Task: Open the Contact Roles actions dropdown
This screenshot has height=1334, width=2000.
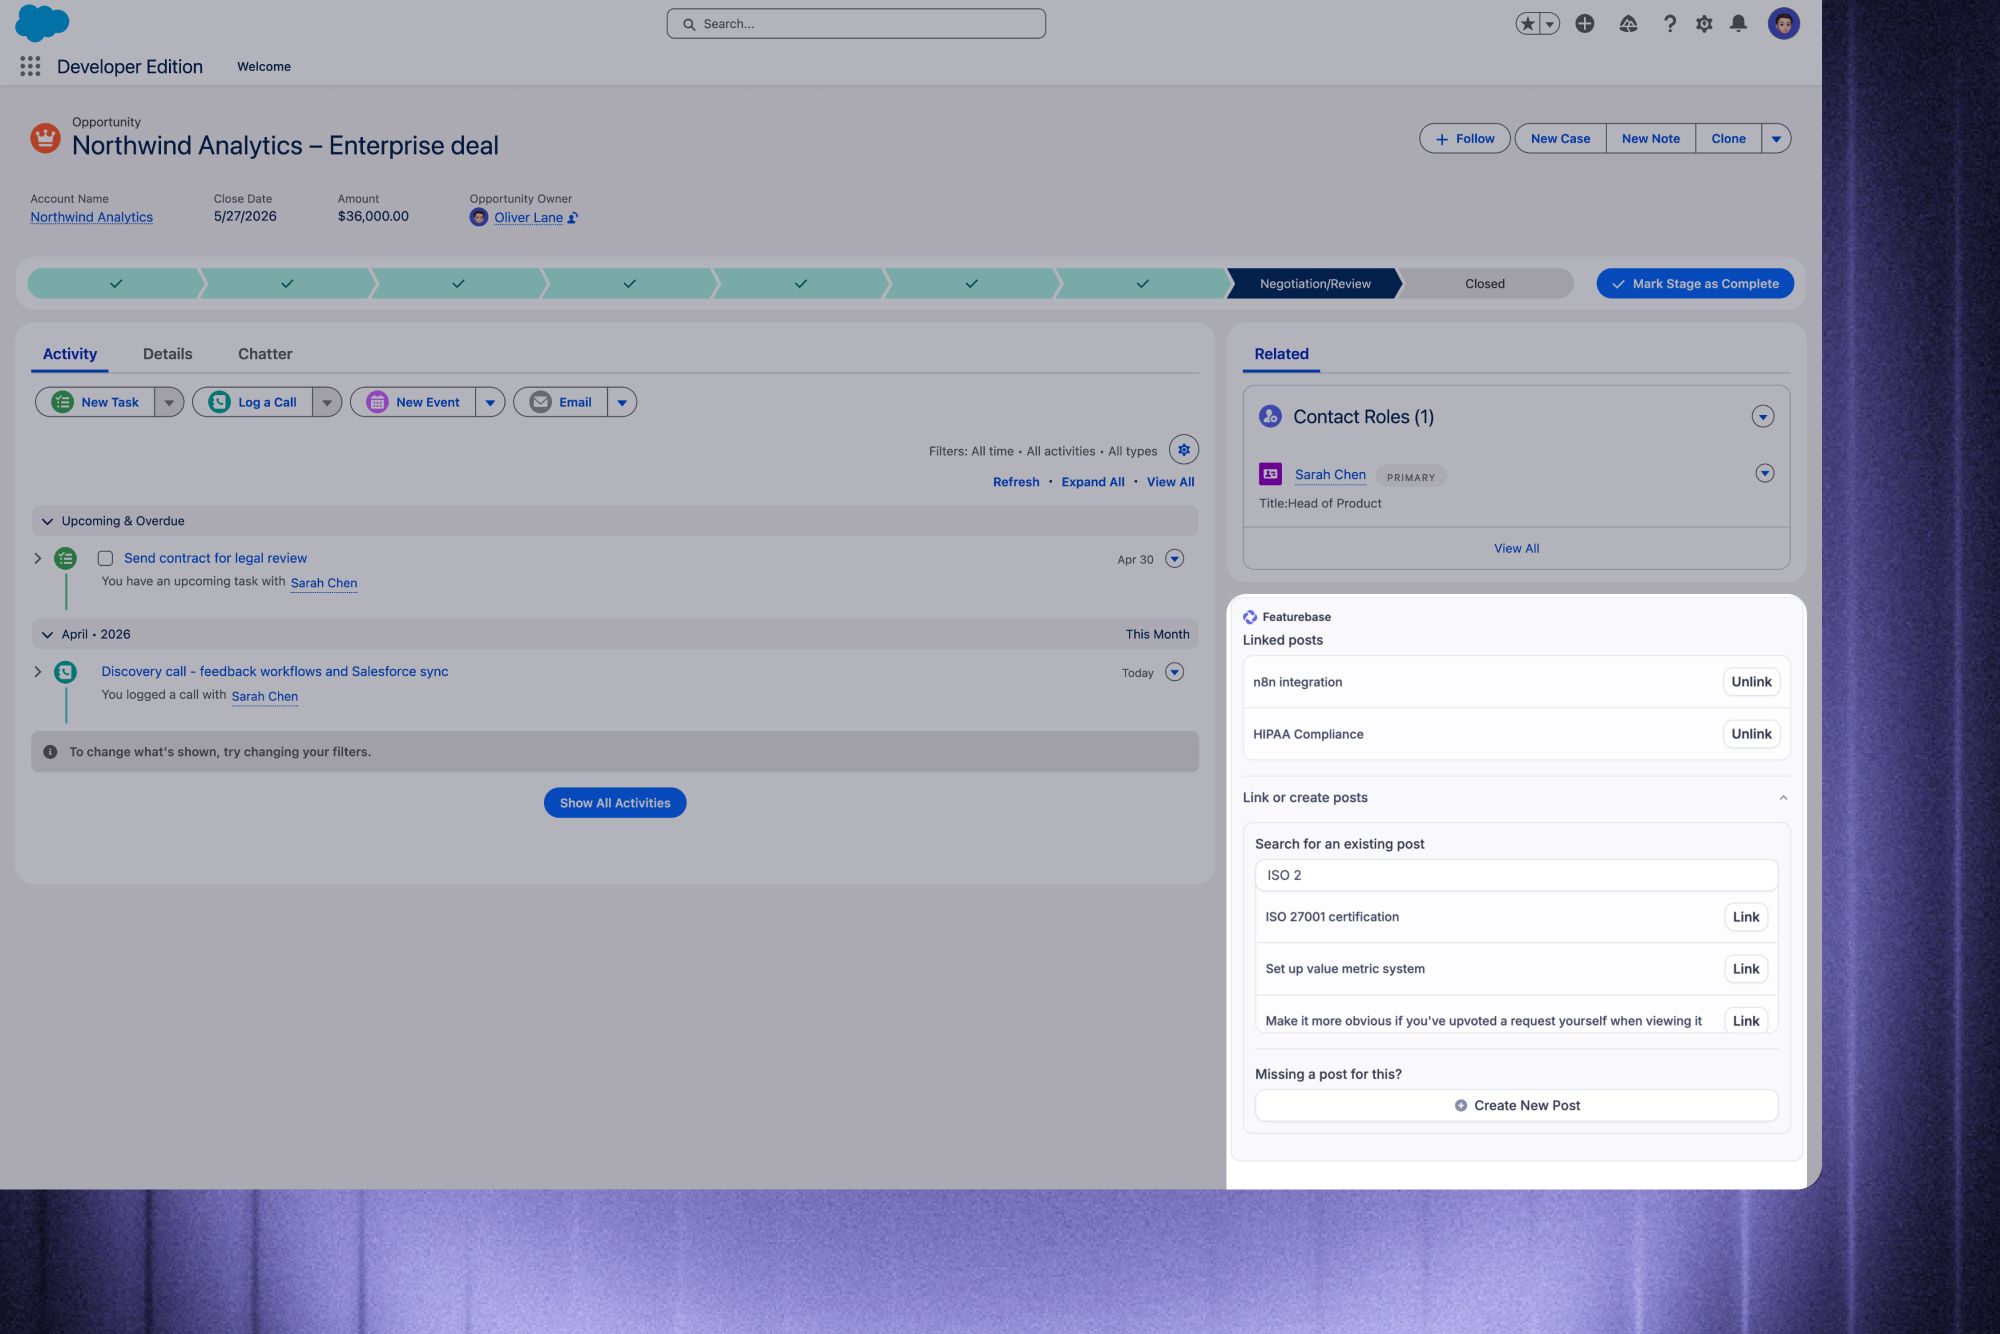Action: click(1763, 417)
